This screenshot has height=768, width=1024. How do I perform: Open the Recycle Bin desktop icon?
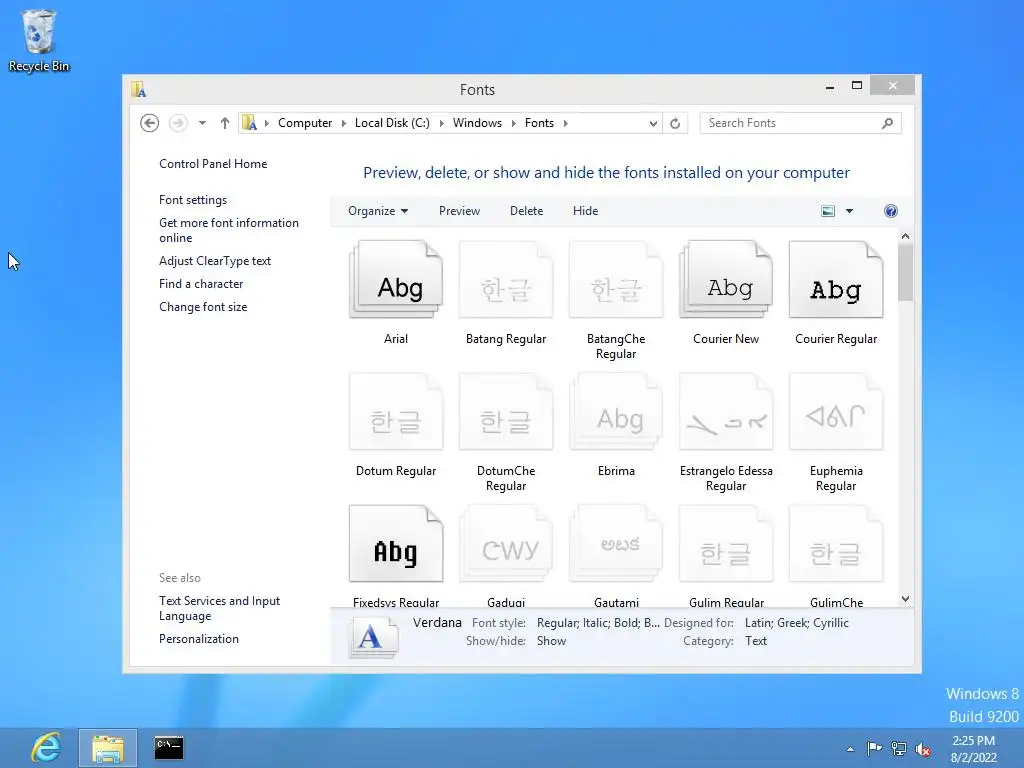(x=39, y=40)
